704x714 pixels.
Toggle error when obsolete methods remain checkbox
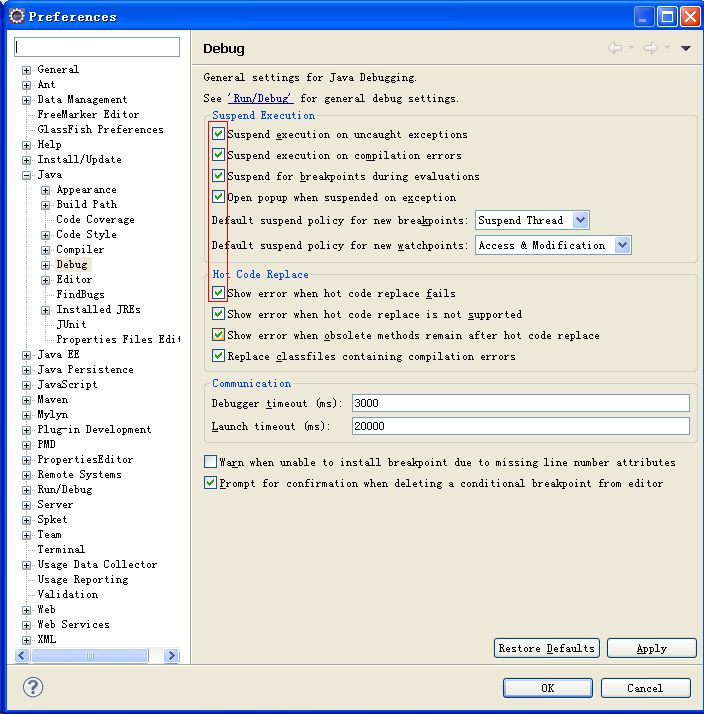(x=218, y=335)
